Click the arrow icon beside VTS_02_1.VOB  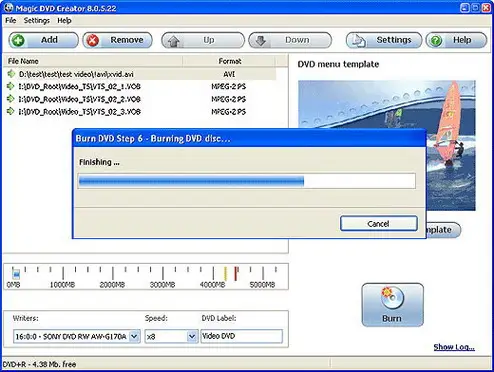[x=11, y=86]
